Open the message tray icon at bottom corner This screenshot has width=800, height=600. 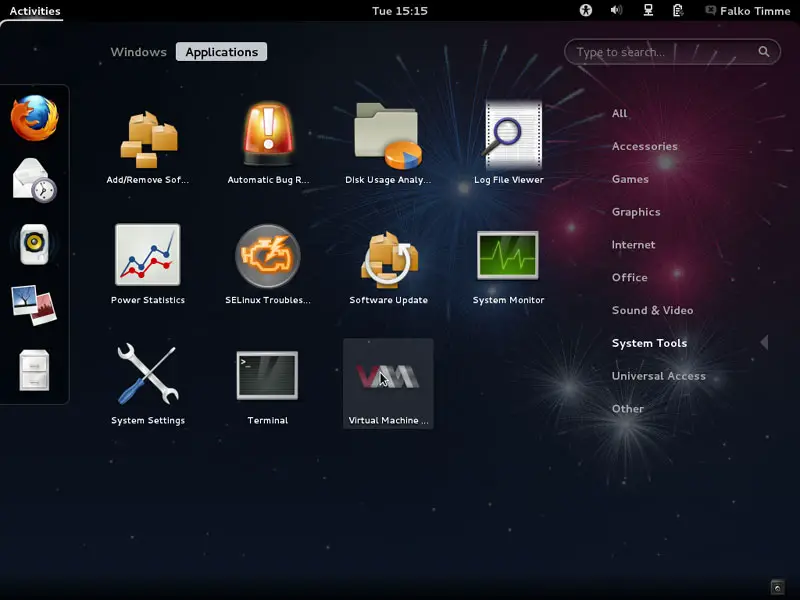tap(777, 587)
